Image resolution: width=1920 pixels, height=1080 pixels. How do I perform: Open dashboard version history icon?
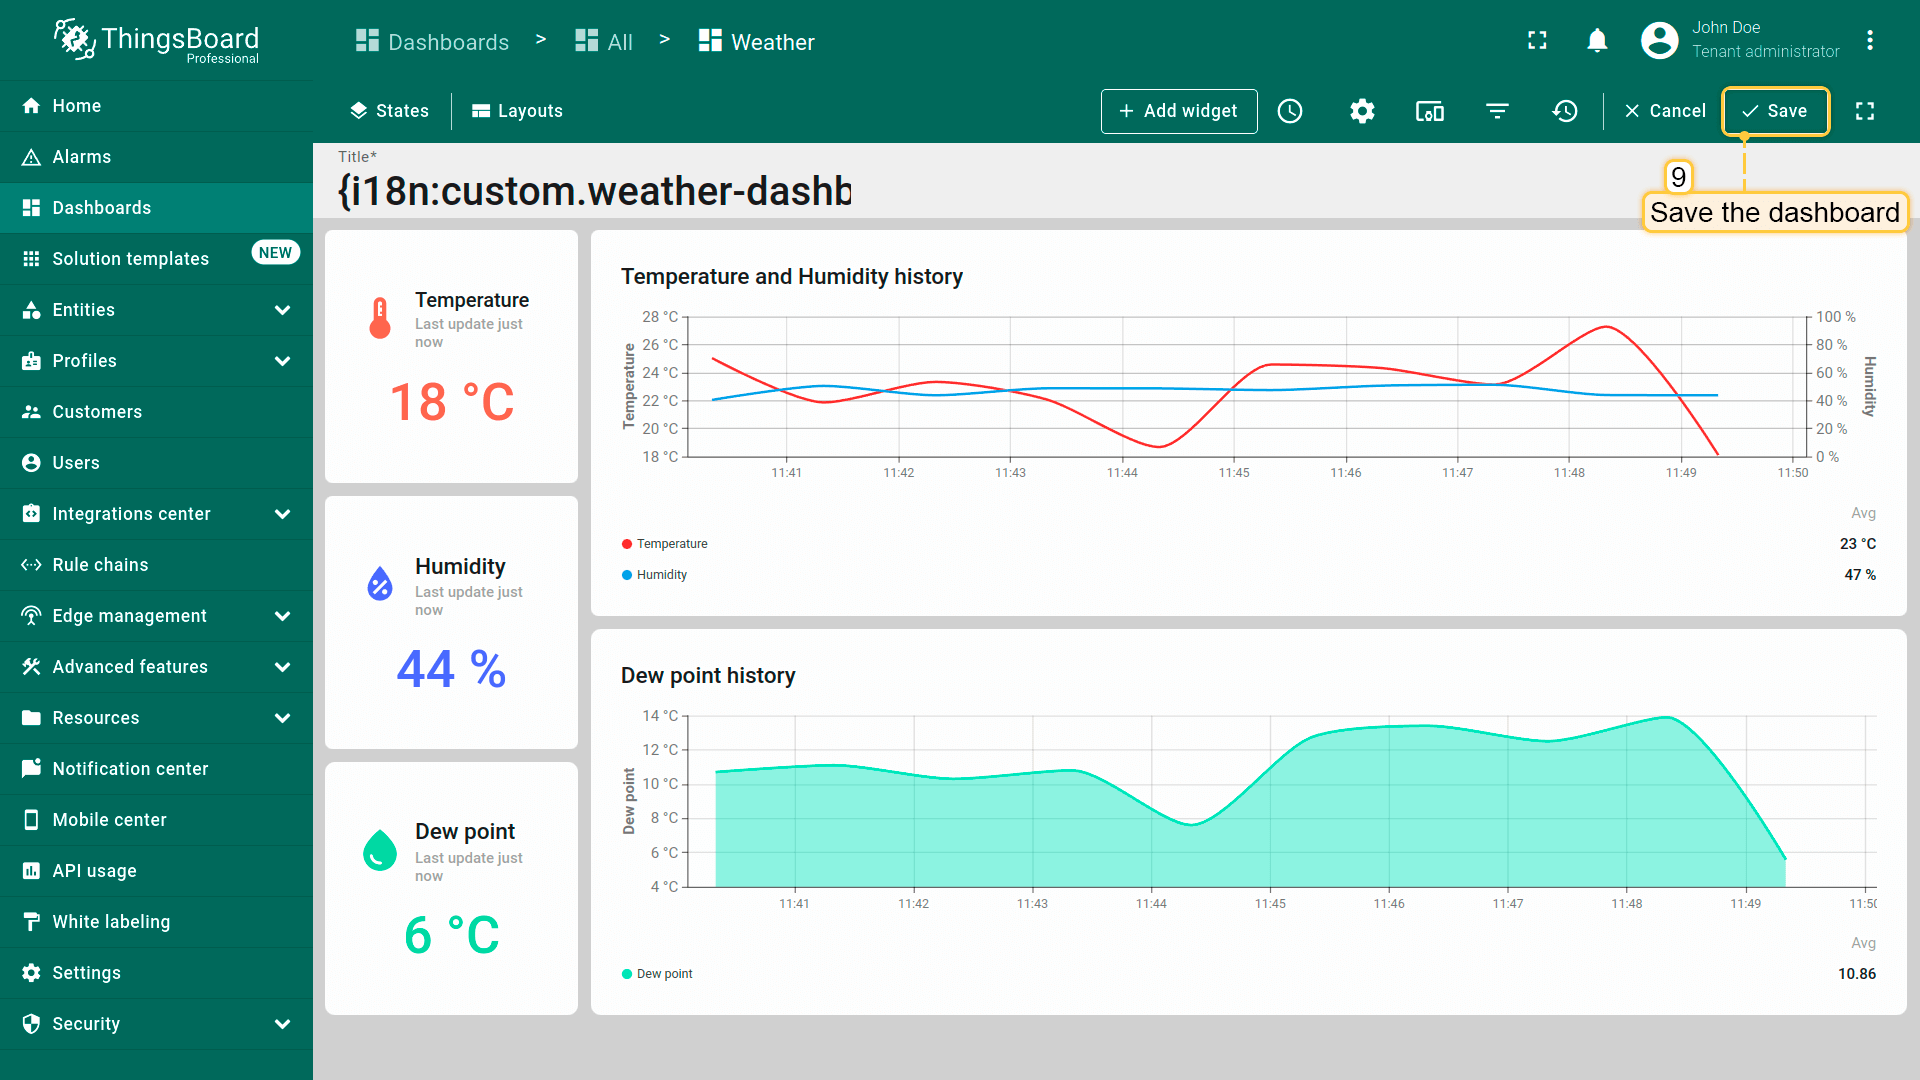point(1565,111)
